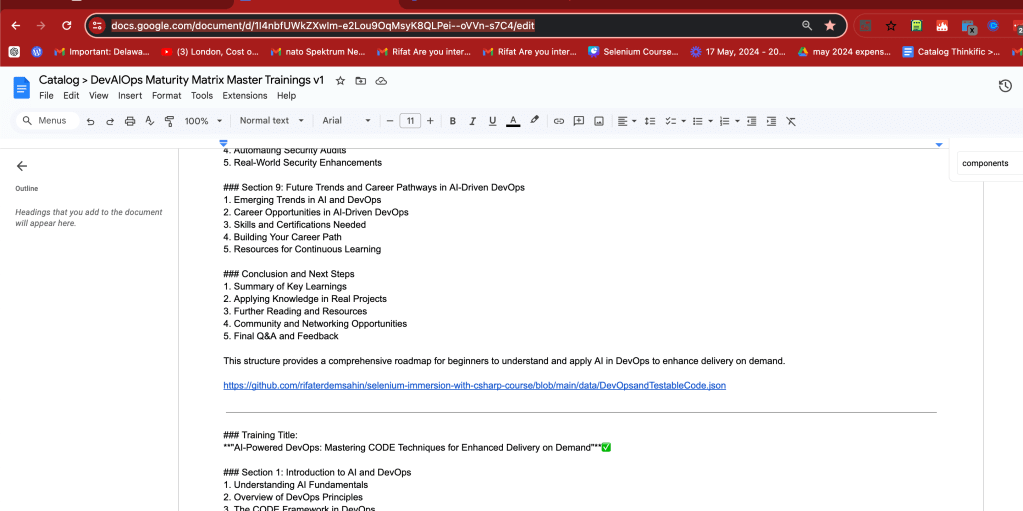Run spelling and grammar check
Viewport: 1023px width, 511px height.
(x=149, y=121)
